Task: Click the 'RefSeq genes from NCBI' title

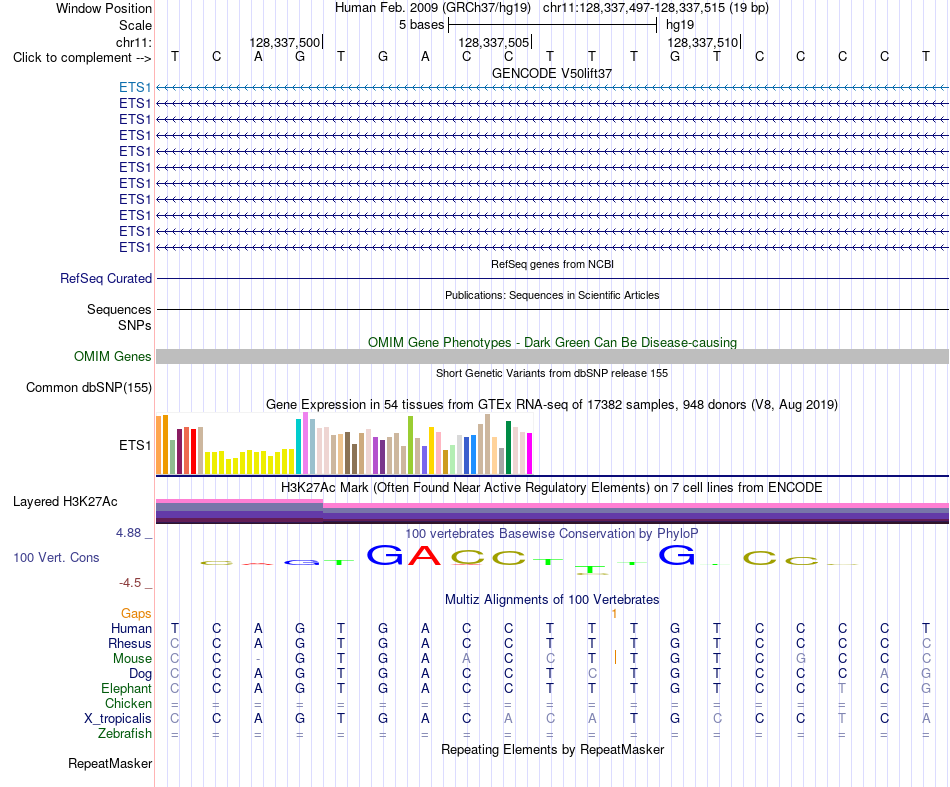Action: pos(552,264)
